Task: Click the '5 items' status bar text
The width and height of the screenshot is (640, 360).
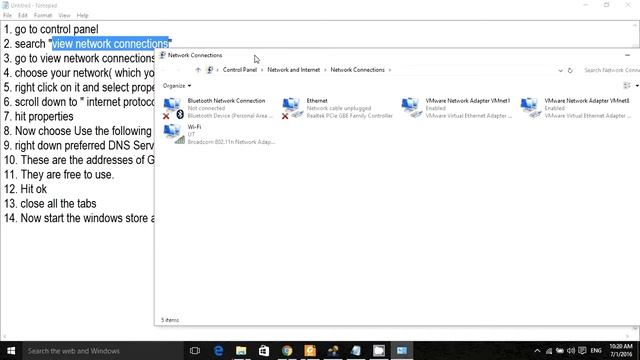Action: tap(170, 320)
